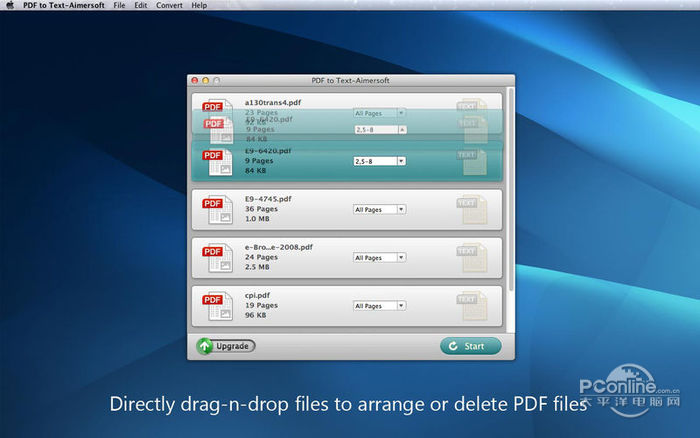
Task: Open the PDF to Text-Aimersoft app menu
Action: [64, 5]
